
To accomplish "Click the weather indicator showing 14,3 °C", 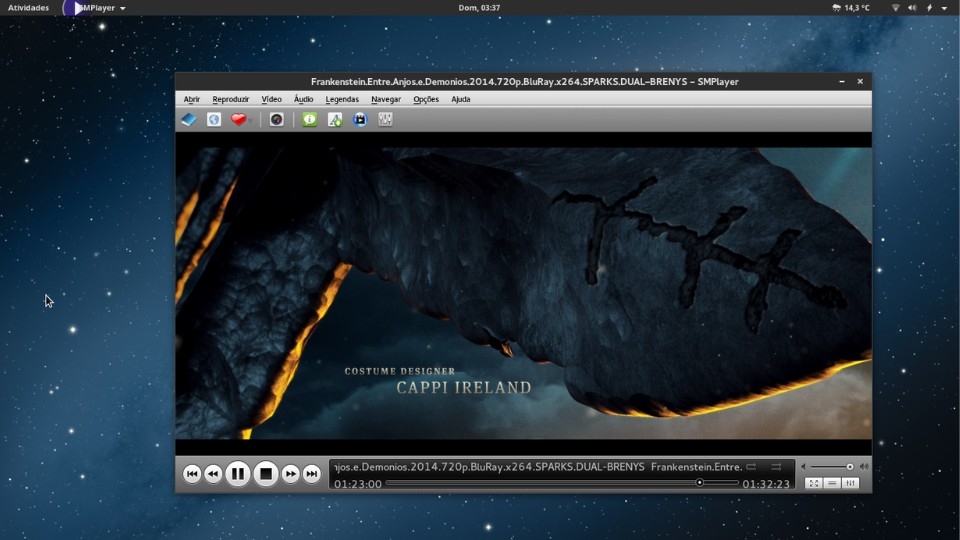I will point(851,8).
